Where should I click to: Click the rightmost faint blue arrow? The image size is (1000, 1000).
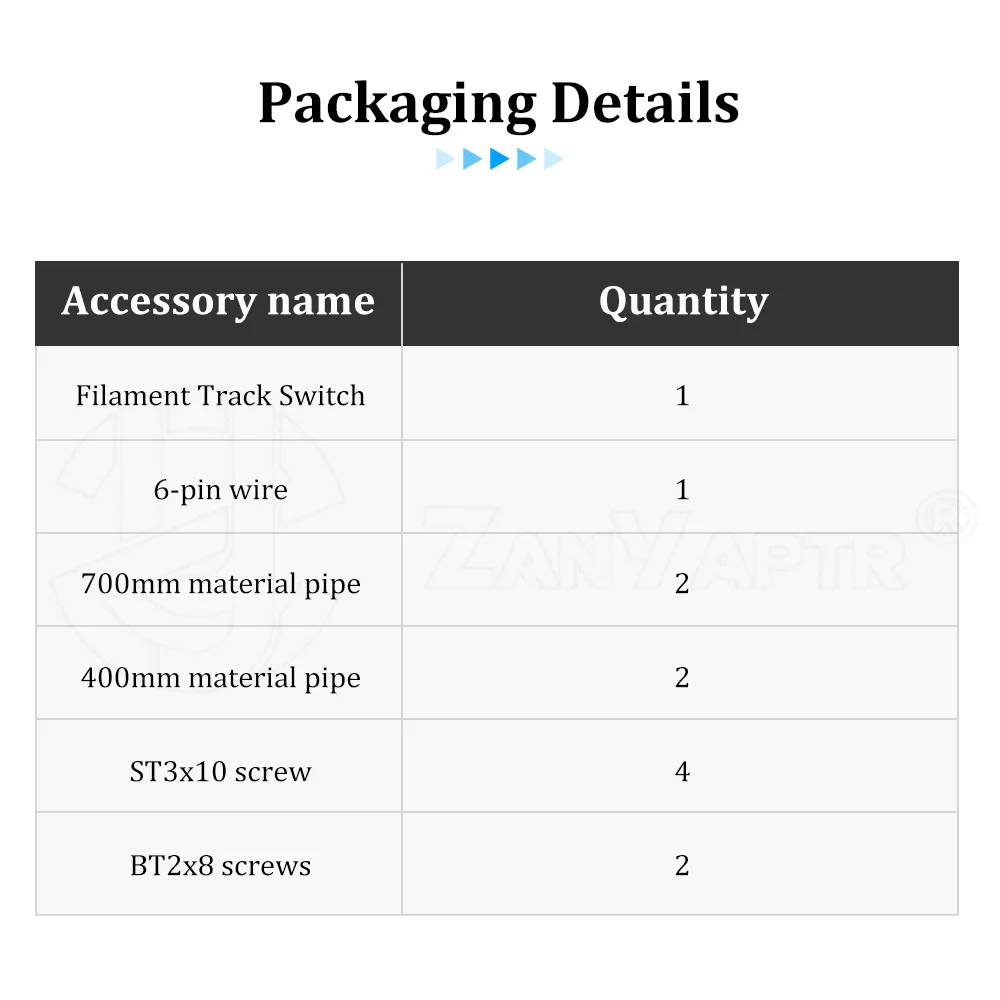point(553,159)
